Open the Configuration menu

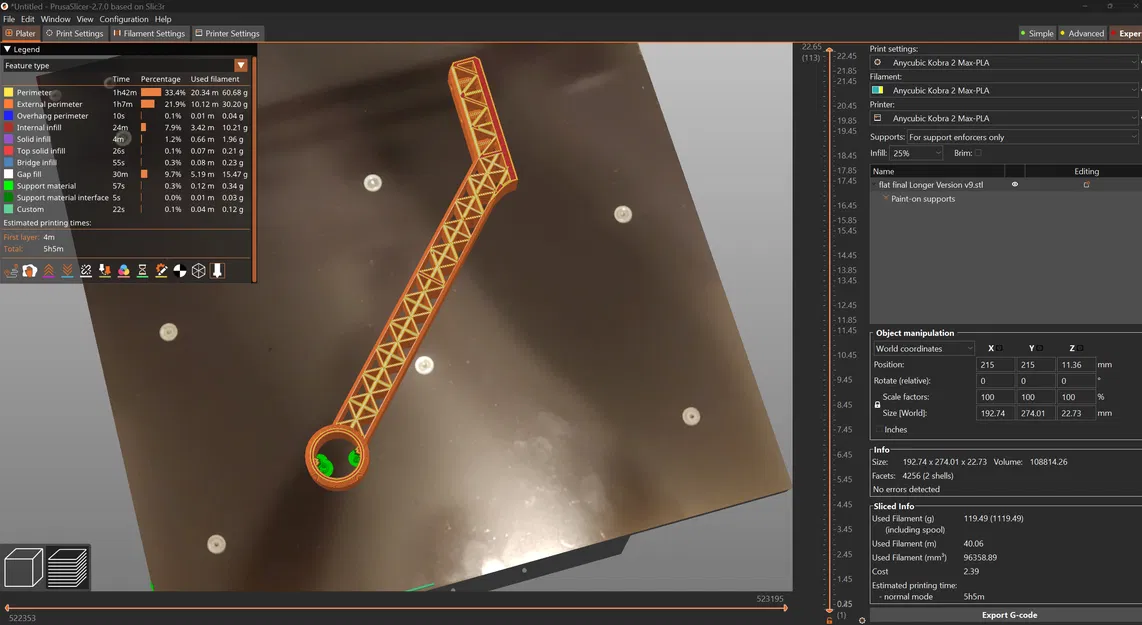click(x=124, y=19)
